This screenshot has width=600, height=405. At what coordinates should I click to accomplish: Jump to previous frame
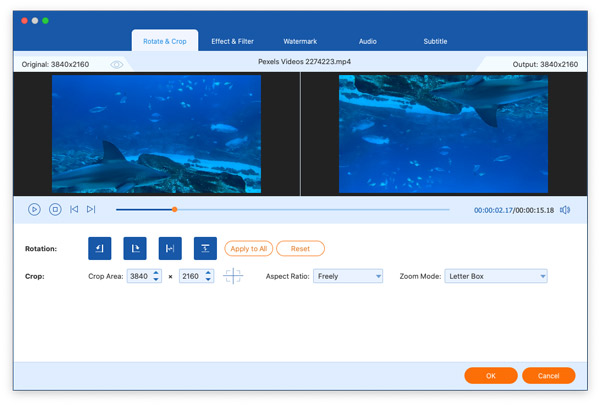(x=74, y=209)
